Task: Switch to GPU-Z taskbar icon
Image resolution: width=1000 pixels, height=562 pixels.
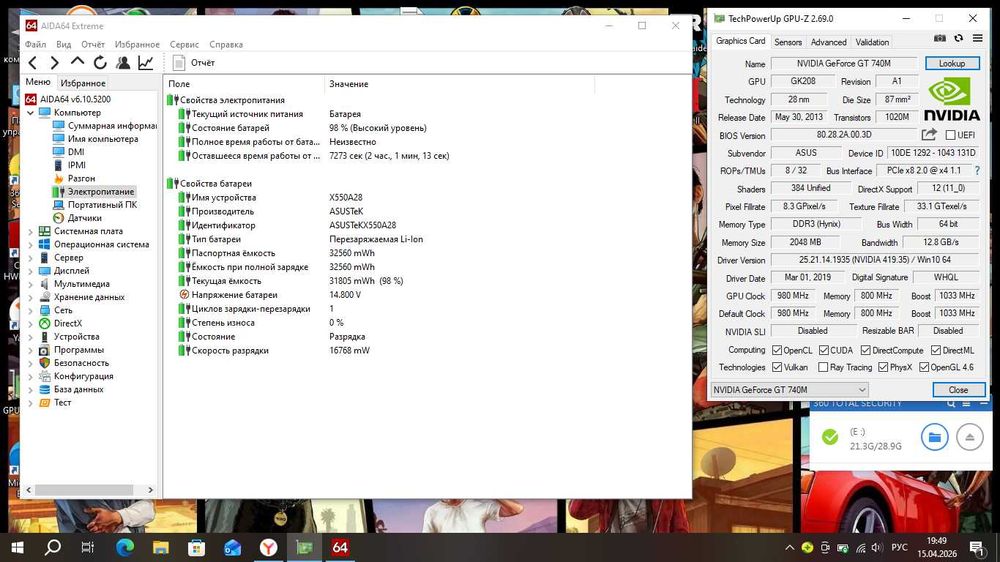Action: [304, 547]
